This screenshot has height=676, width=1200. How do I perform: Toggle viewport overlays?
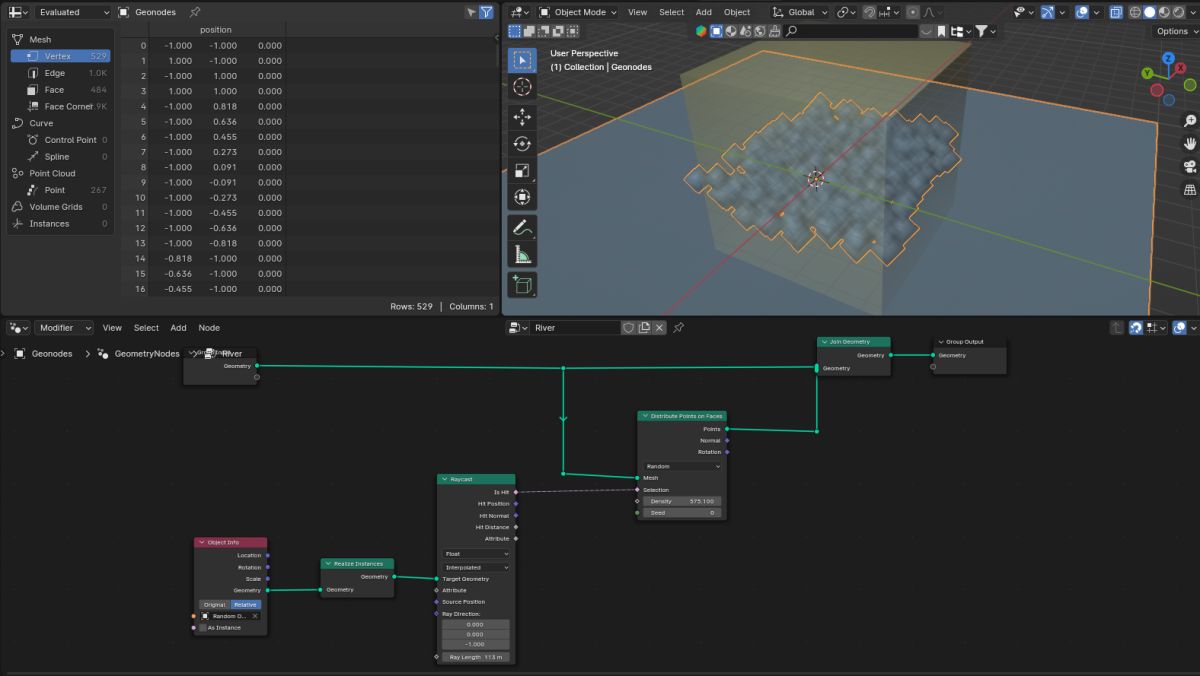point(1082,12)
